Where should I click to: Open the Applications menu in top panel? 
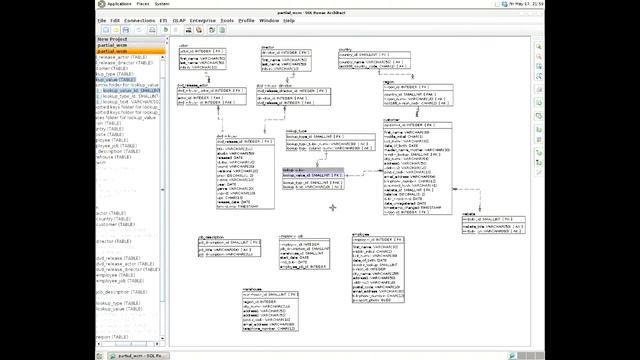(x=119, y=4)
